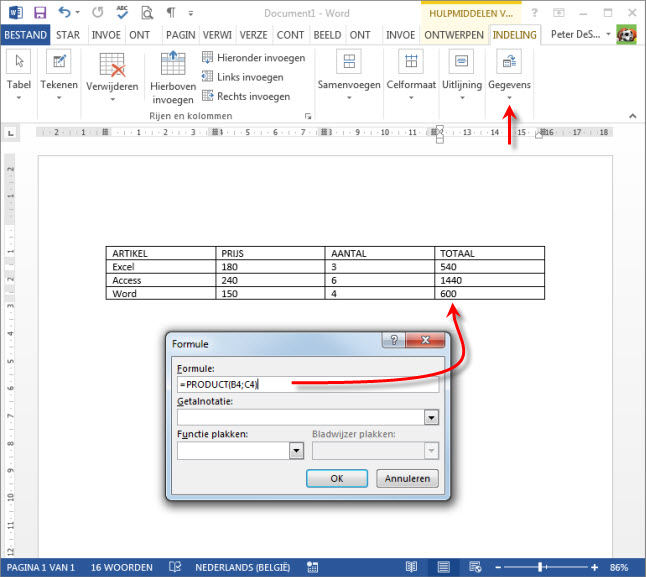Open the Tabel selection dropdown

[x=19, y=75]
